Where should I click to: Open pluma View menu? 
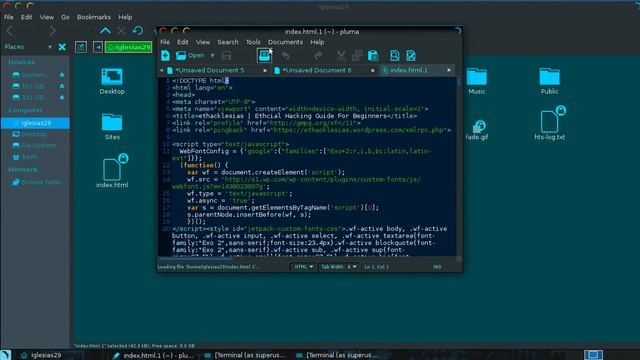[x=202, y=42]
